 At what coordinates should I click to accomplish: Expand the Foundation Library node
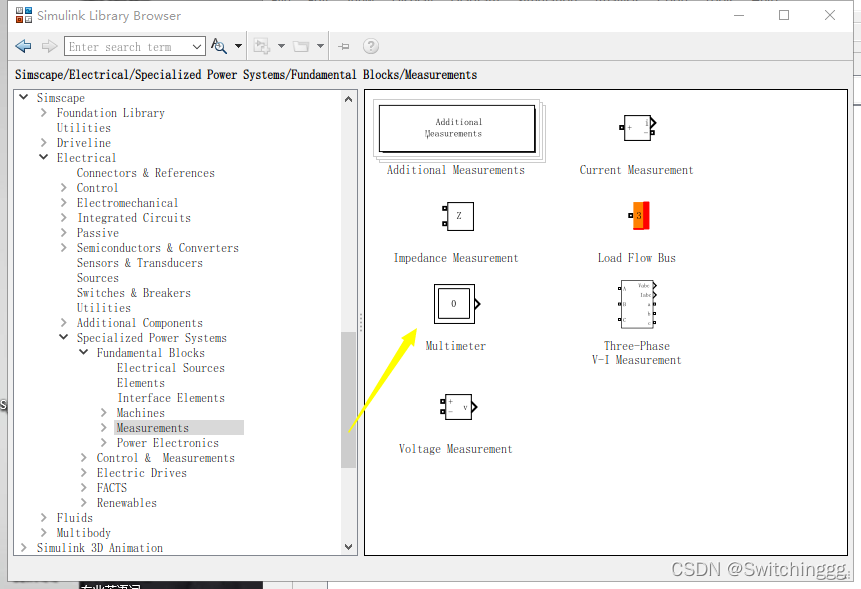coord(43,113)
